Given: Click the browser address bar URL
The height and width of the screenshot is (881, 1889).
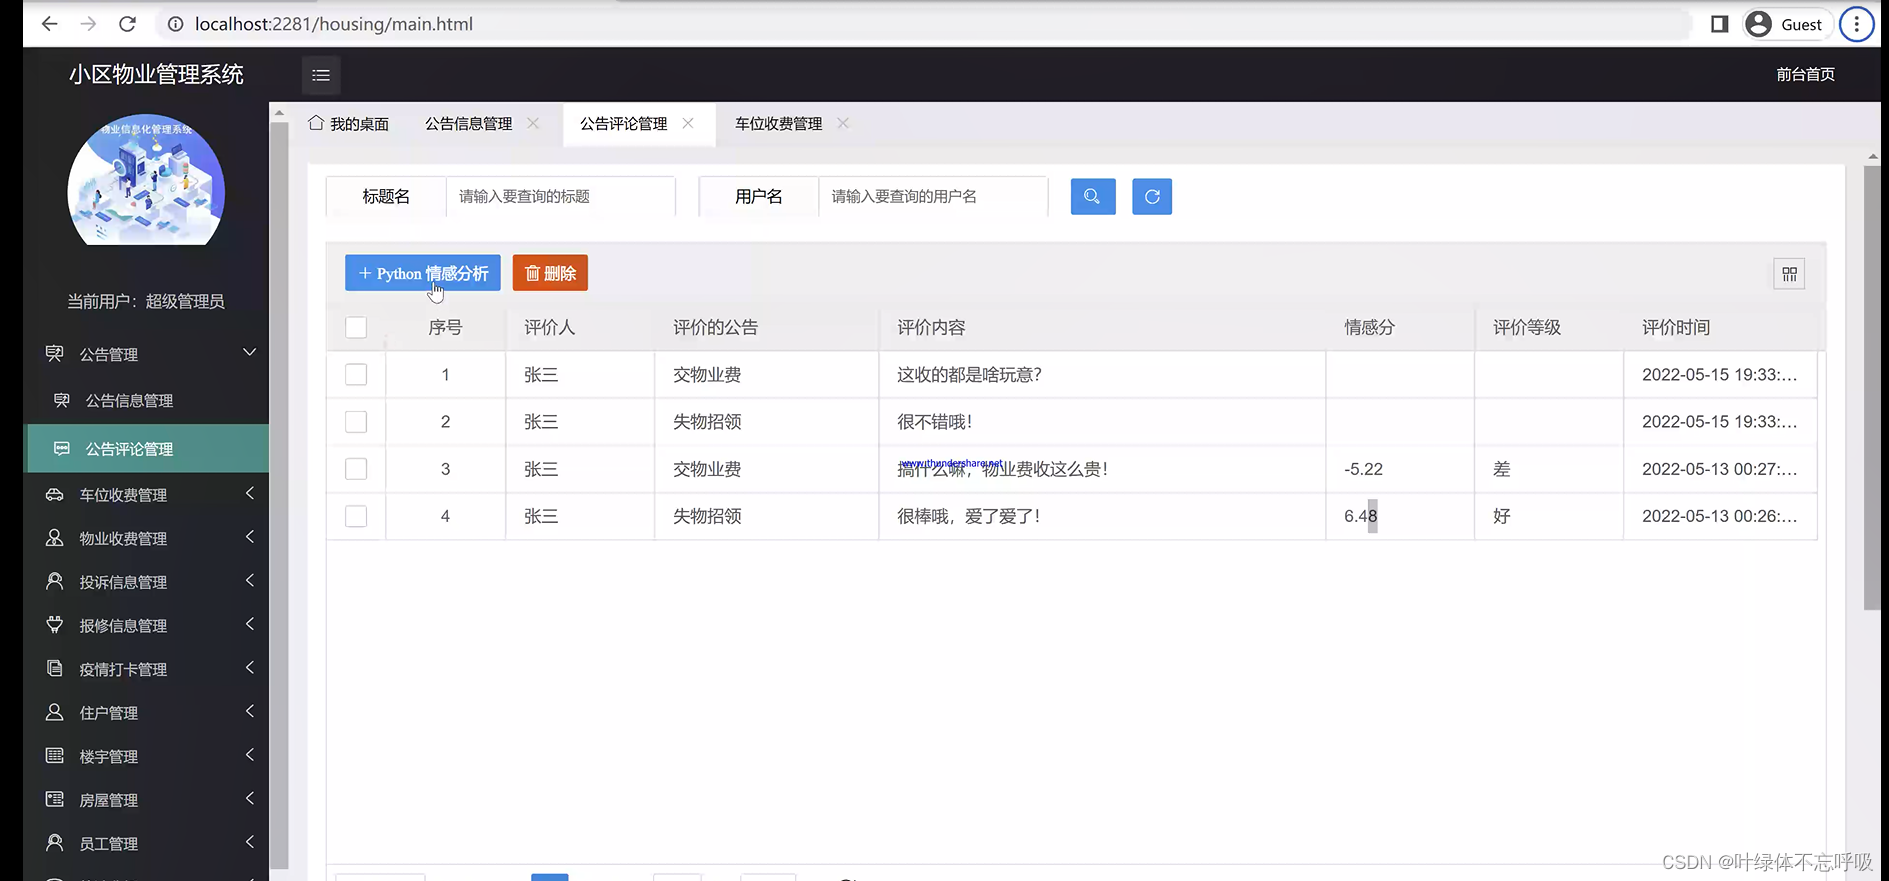Looking at the screenshot, I should pyautogui.click(x=334, y=24).
